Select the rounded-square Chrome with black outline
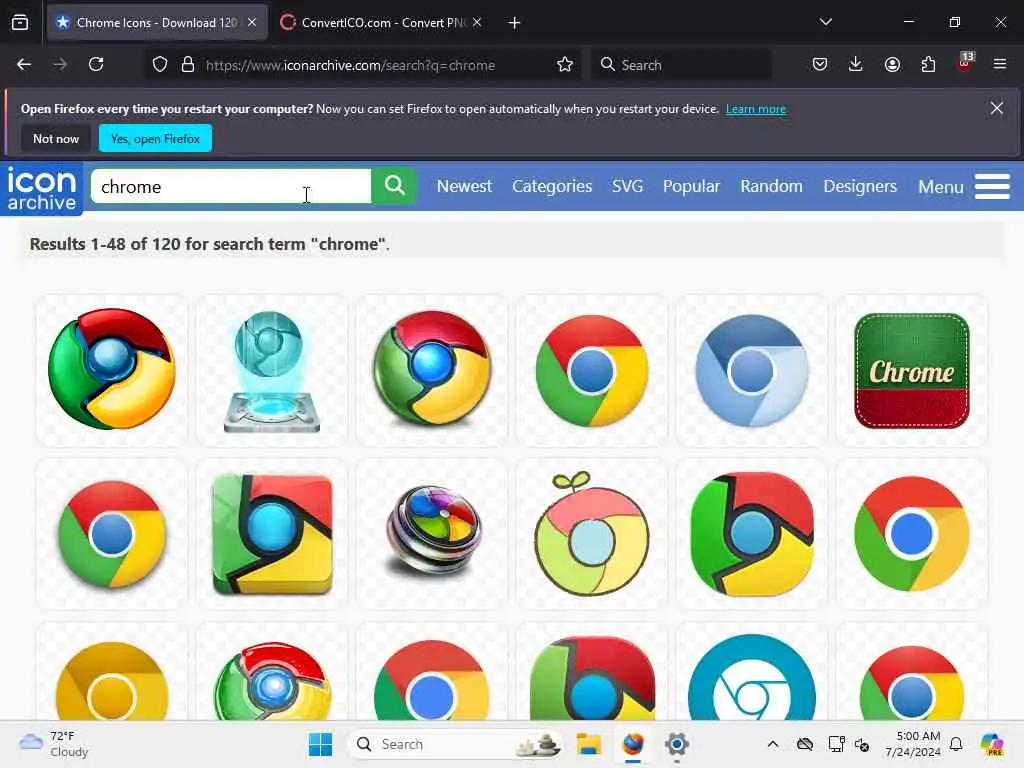Screen dimensions: 1024x768 tap(752, 534)
